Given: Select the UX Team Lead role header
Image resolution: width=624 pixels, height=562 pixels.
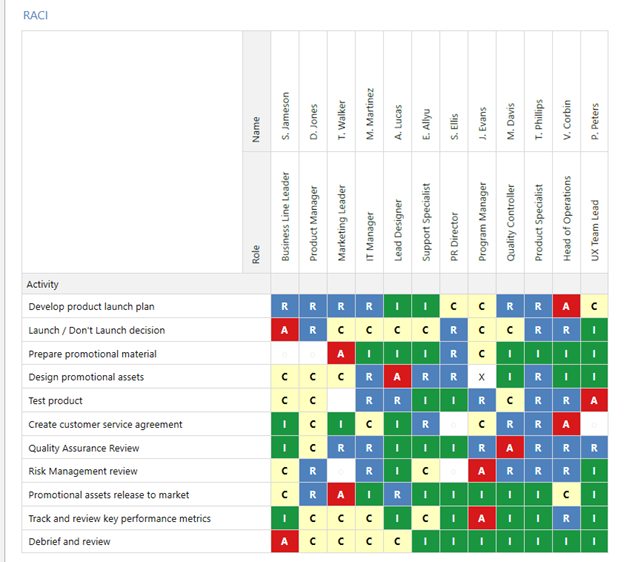Looking at the screenshot, I should [x=594, y=228].
